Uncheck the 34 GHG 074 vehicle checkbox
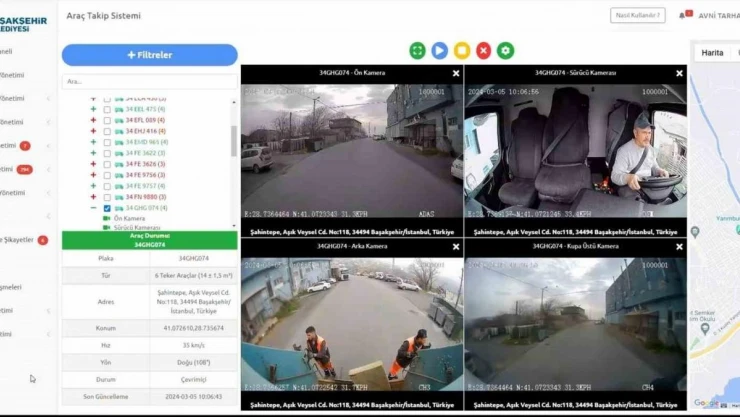The width and height of the screenshot is (740, 417). click(x=107, y=208)
